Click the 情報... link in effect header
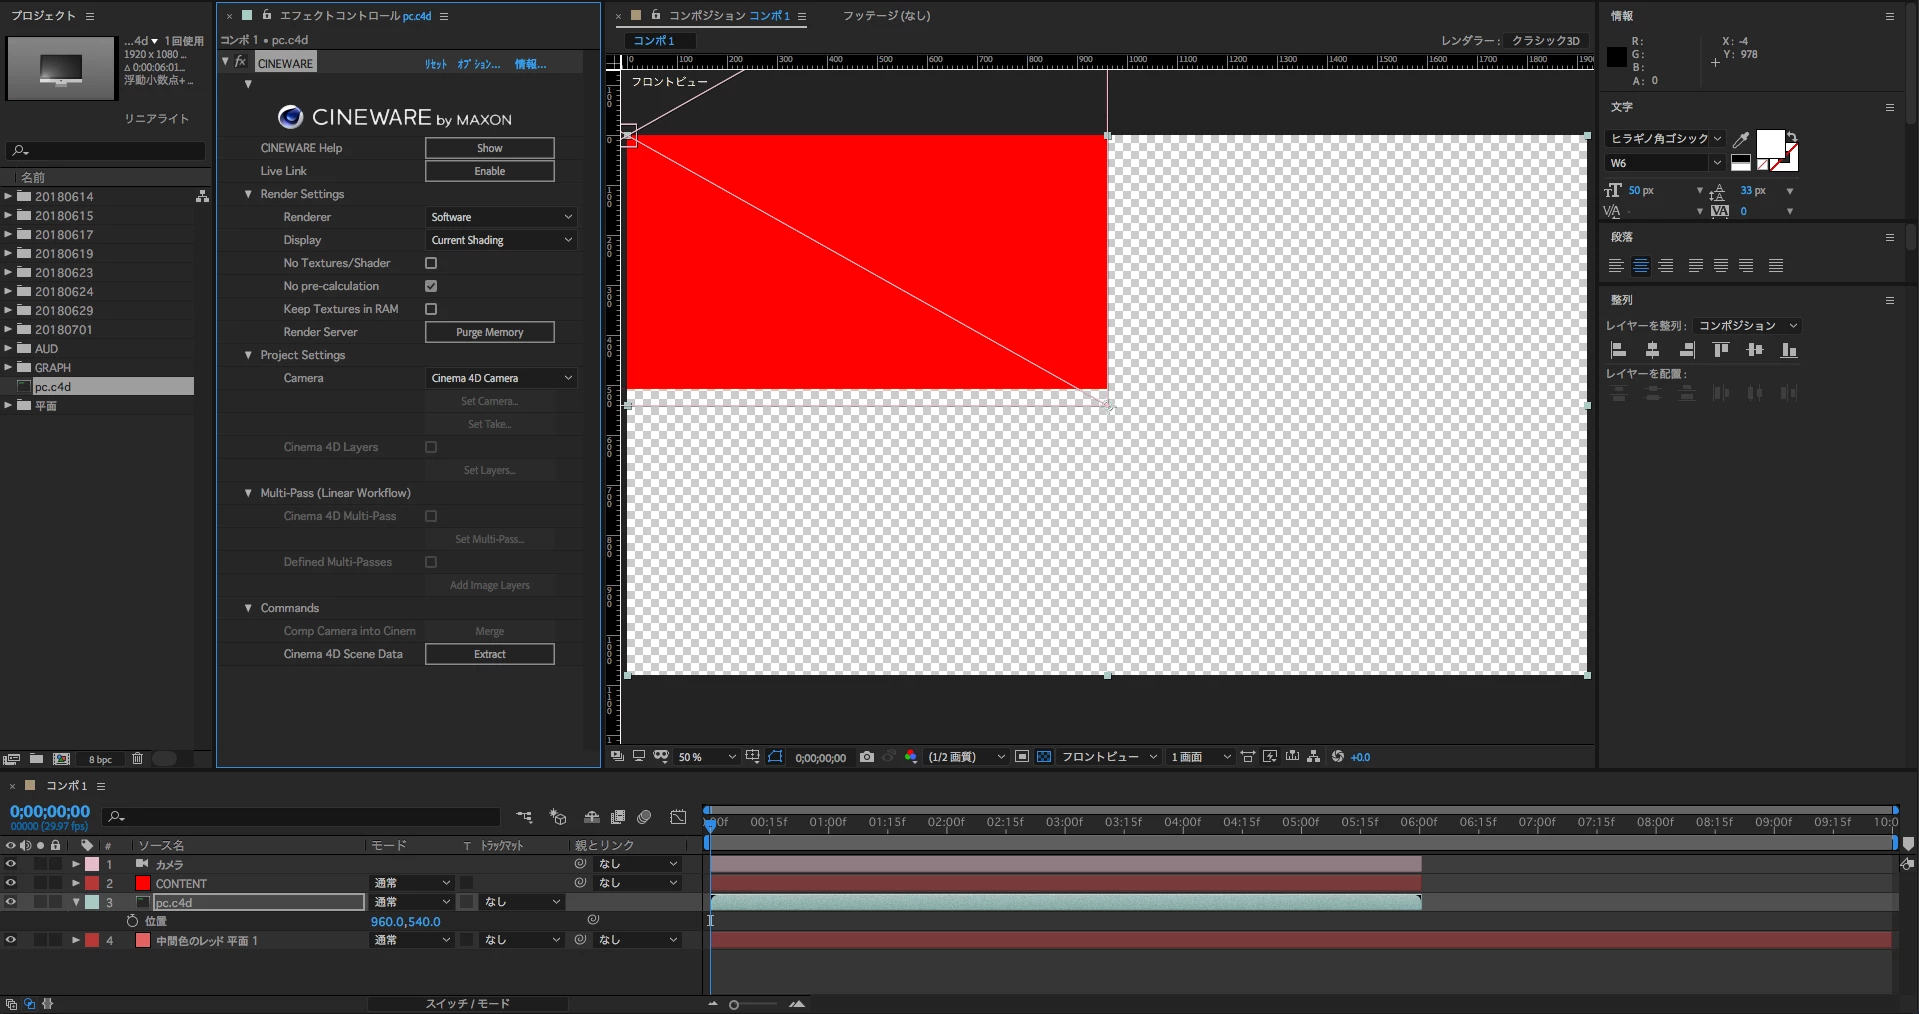This screenshot has width=1919, height=1014. 530,64
